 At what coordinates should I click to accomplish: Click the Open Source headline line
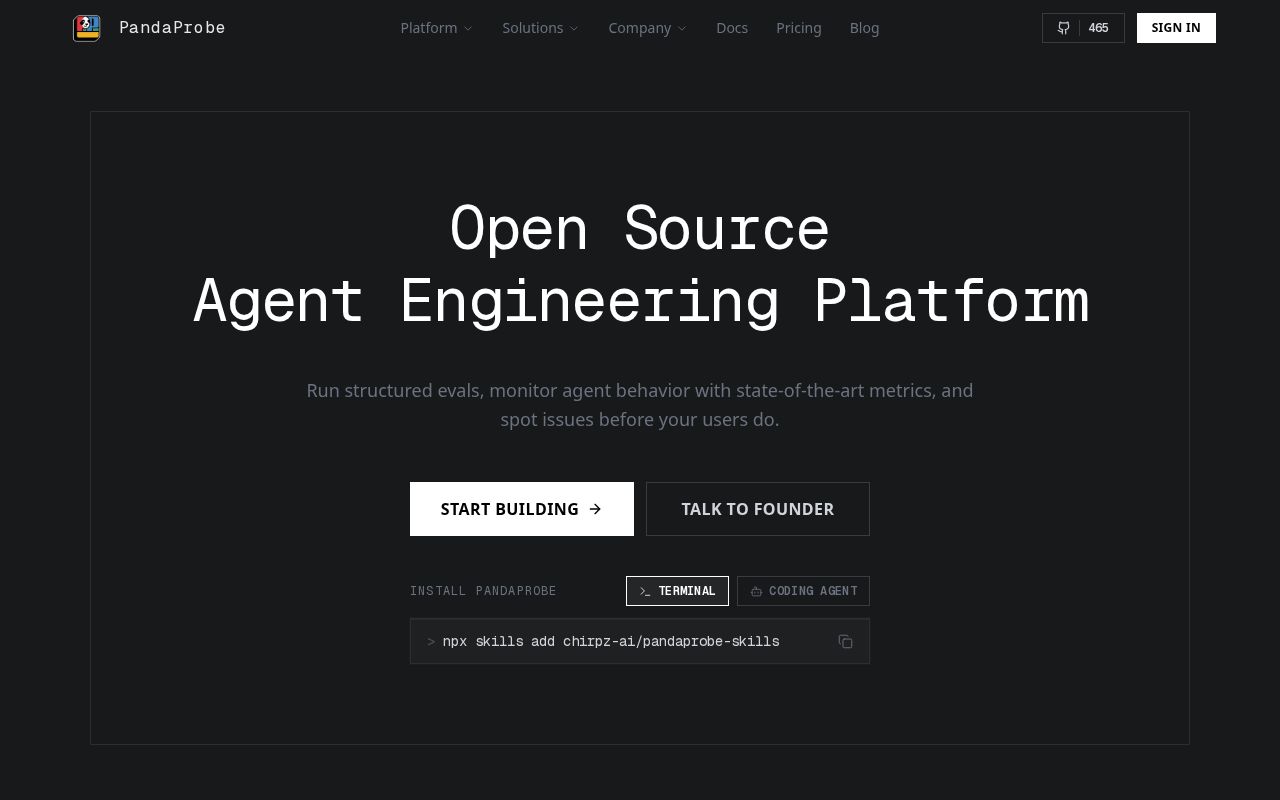(640, 229)
